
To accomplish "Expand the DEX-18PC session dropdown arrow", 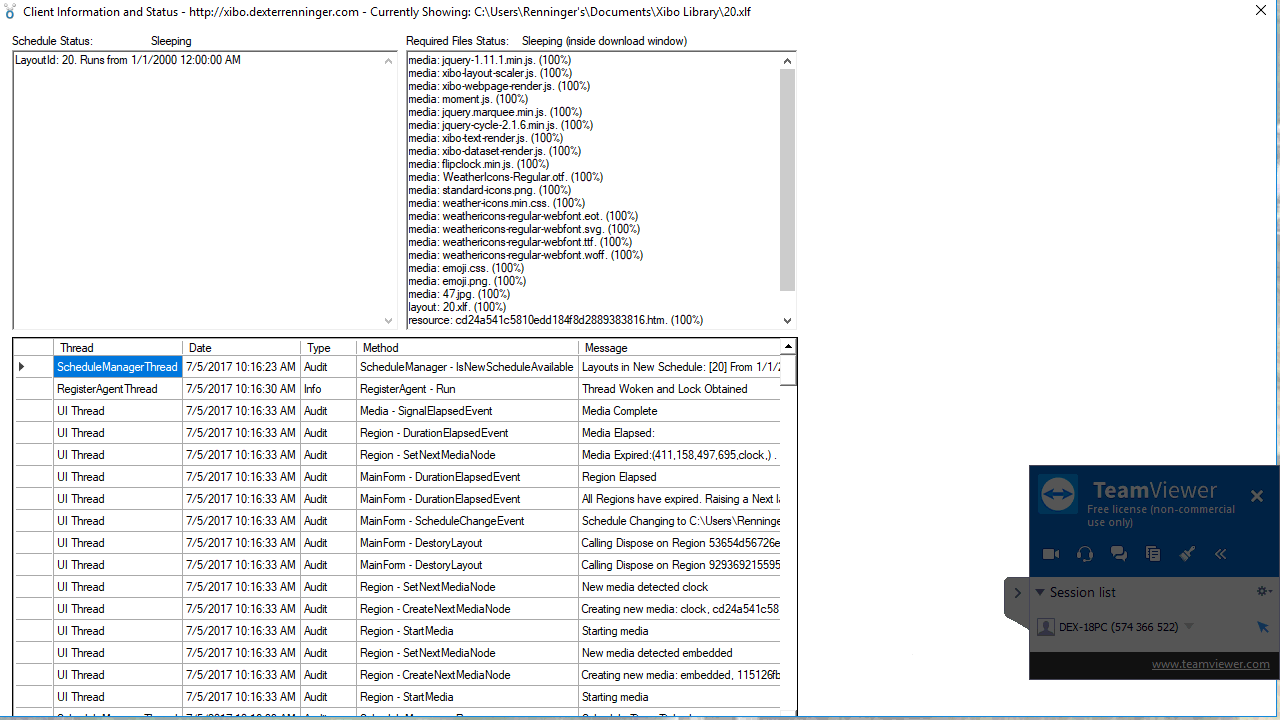I will [1189, 627].
